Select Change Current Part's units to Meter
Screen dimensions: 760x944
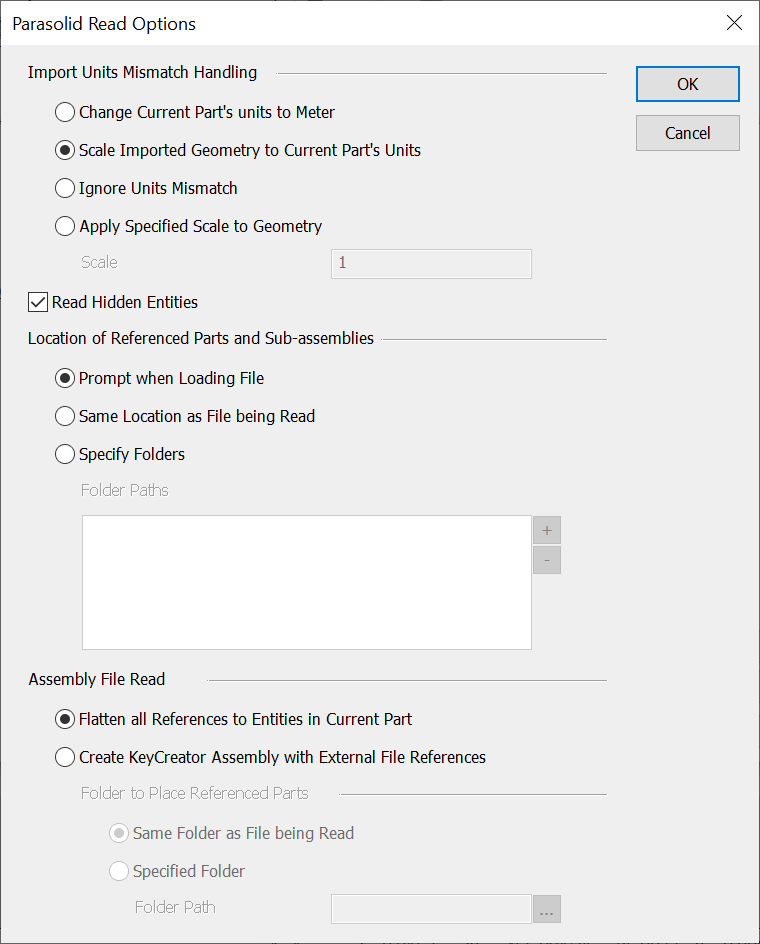click(x=65, y=112)
